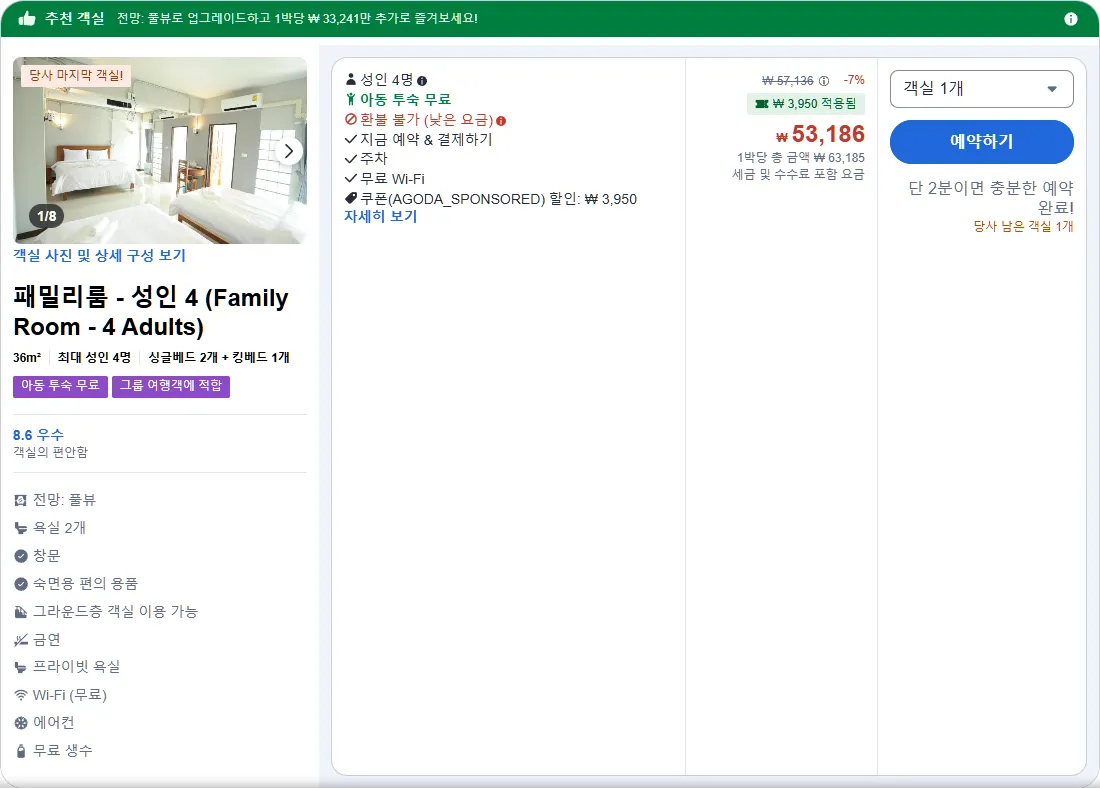Click the 창문 check icon

click(x=21, y=556)
